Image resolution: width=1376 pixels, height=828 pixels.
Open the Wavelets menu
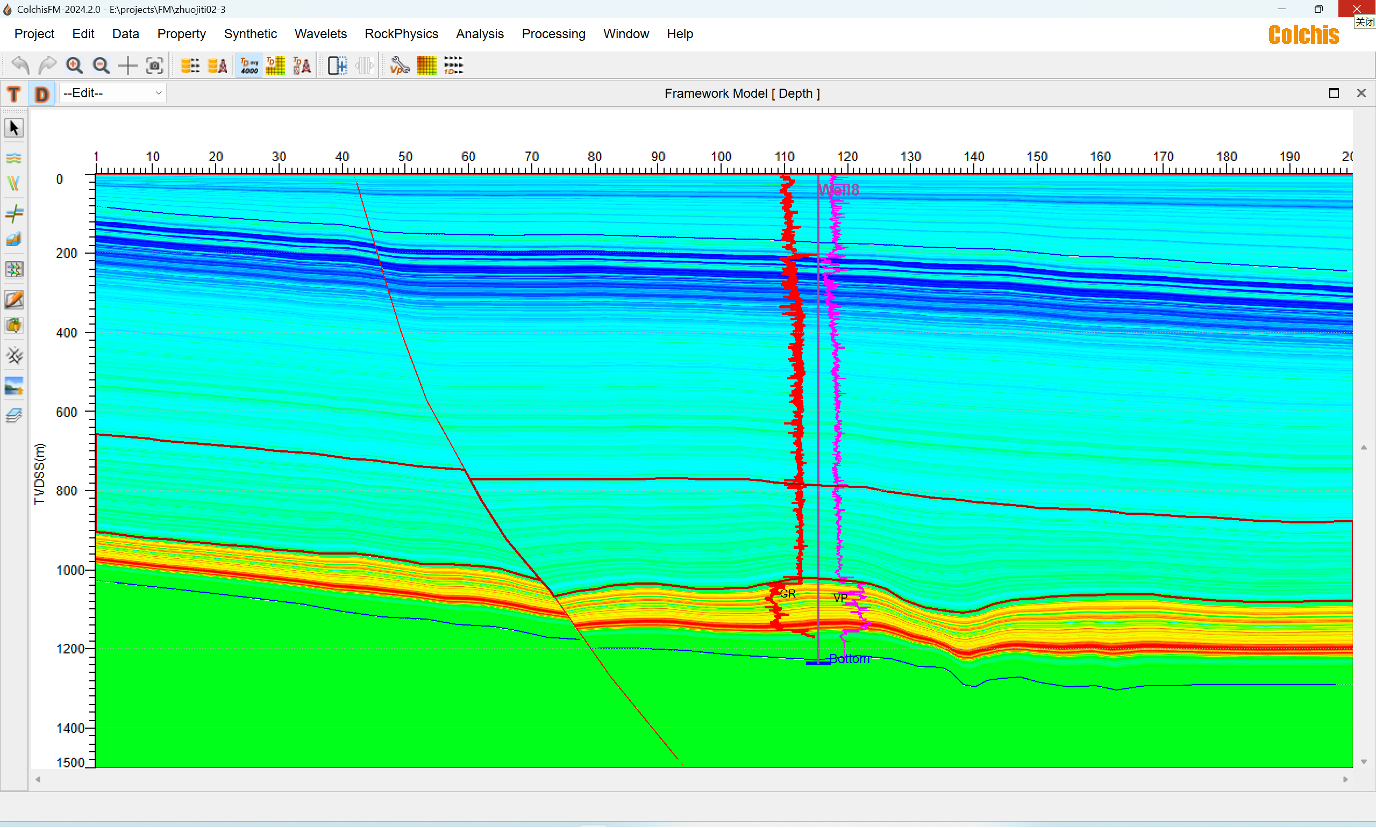coord(321,34)
